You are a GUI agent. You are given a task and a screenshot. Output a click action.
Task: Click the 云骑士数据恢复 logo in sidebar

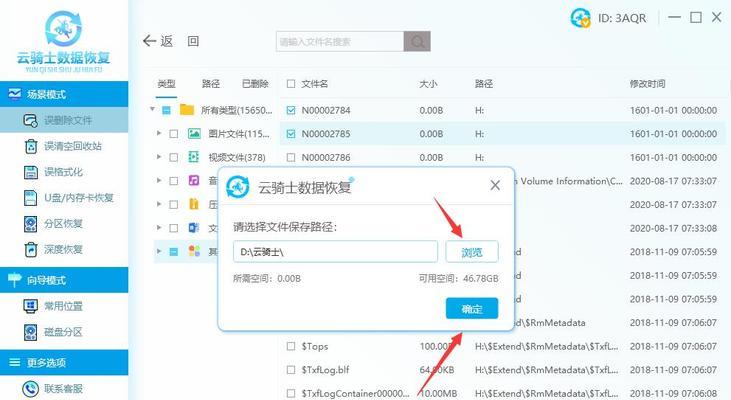64,41
